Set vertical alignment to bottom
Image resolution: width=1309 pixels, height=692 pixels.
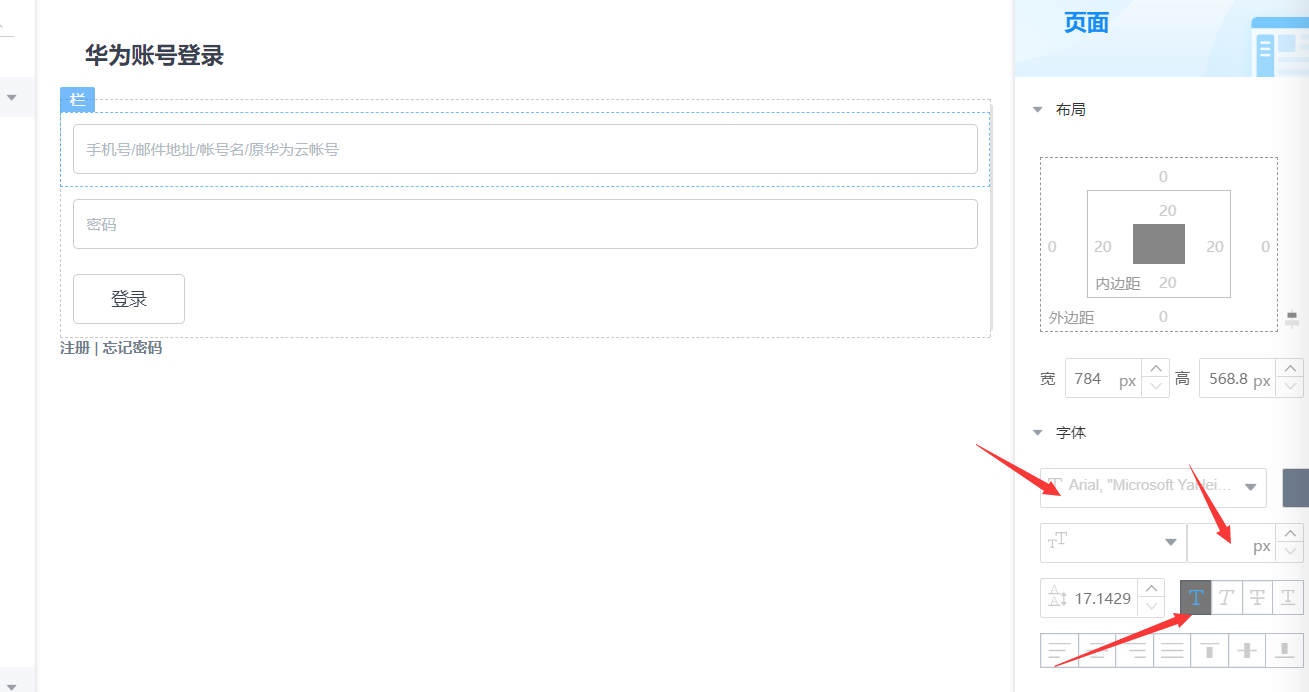[x=1285, y=651]
